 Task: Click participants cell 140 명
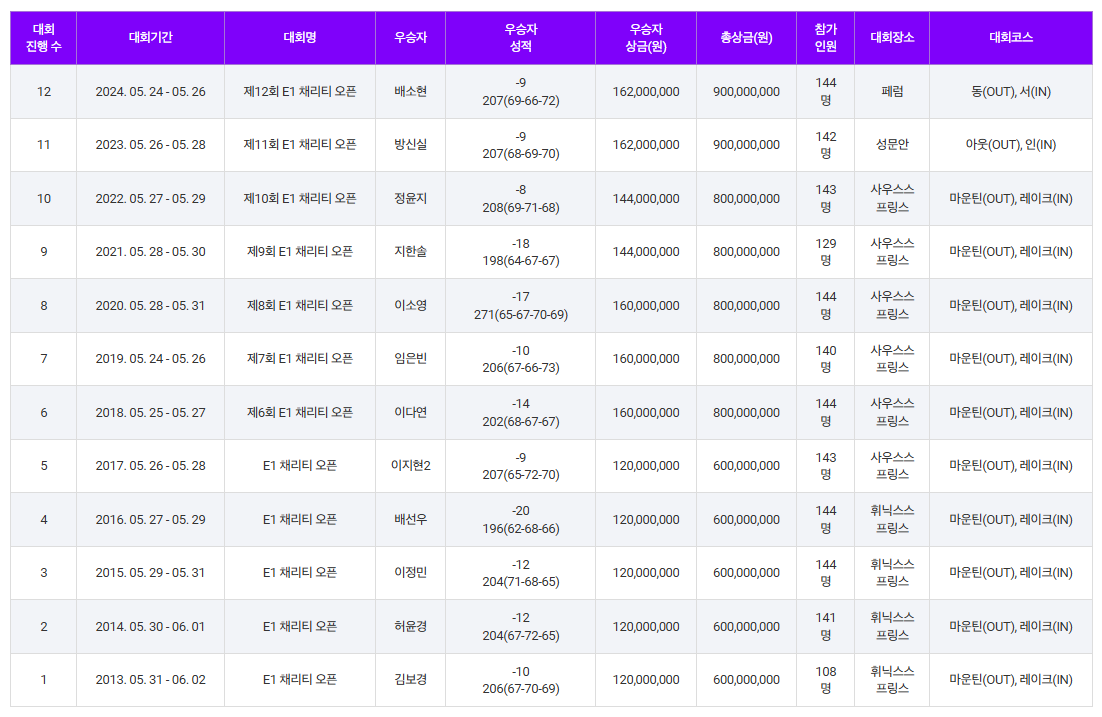click(x=826, y=358)
